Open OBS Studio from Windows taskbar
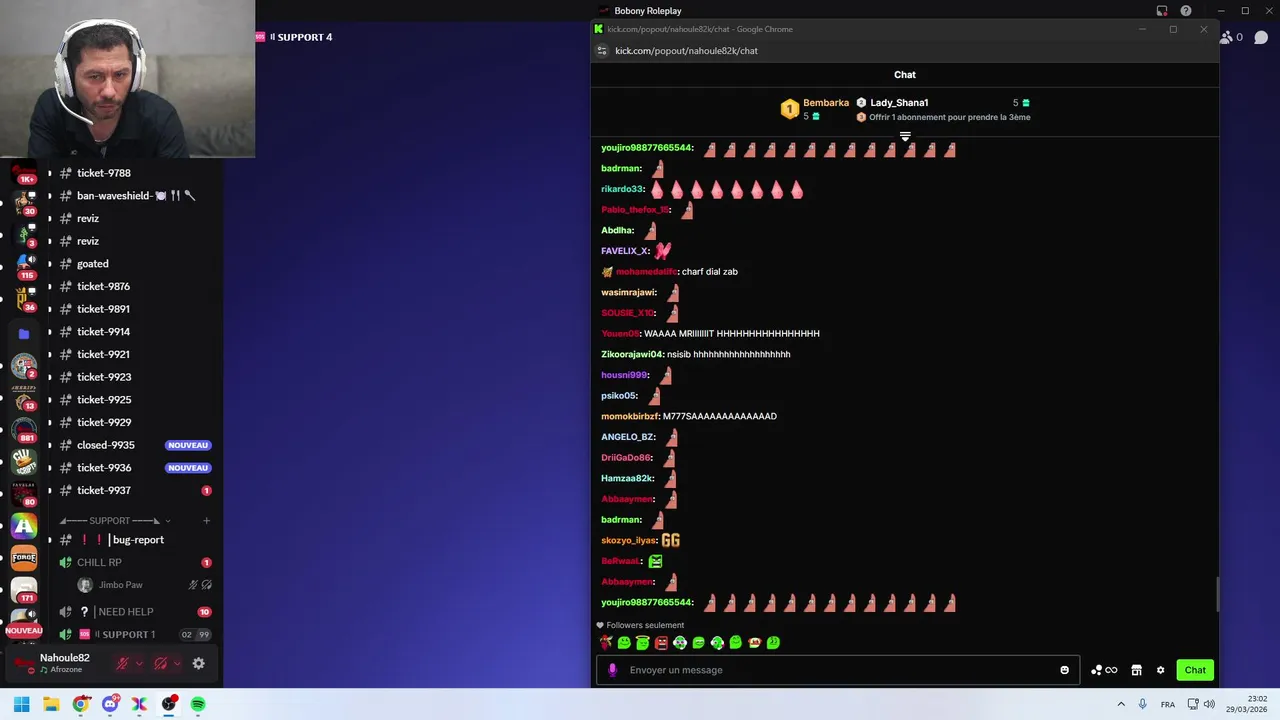This screenshot has height=720, width=1280. pos(169,704)
